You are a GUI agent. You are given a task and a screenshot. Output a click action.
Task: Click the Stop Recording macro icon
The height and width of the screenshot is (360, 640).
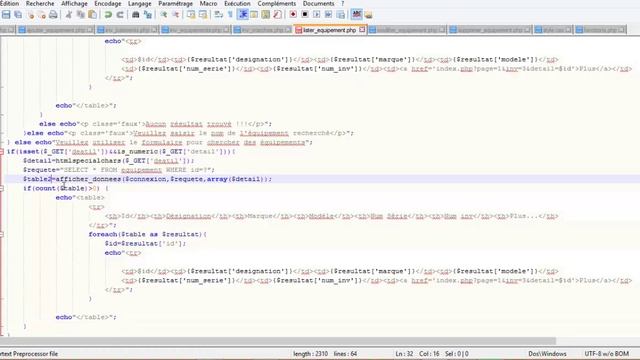305,15
